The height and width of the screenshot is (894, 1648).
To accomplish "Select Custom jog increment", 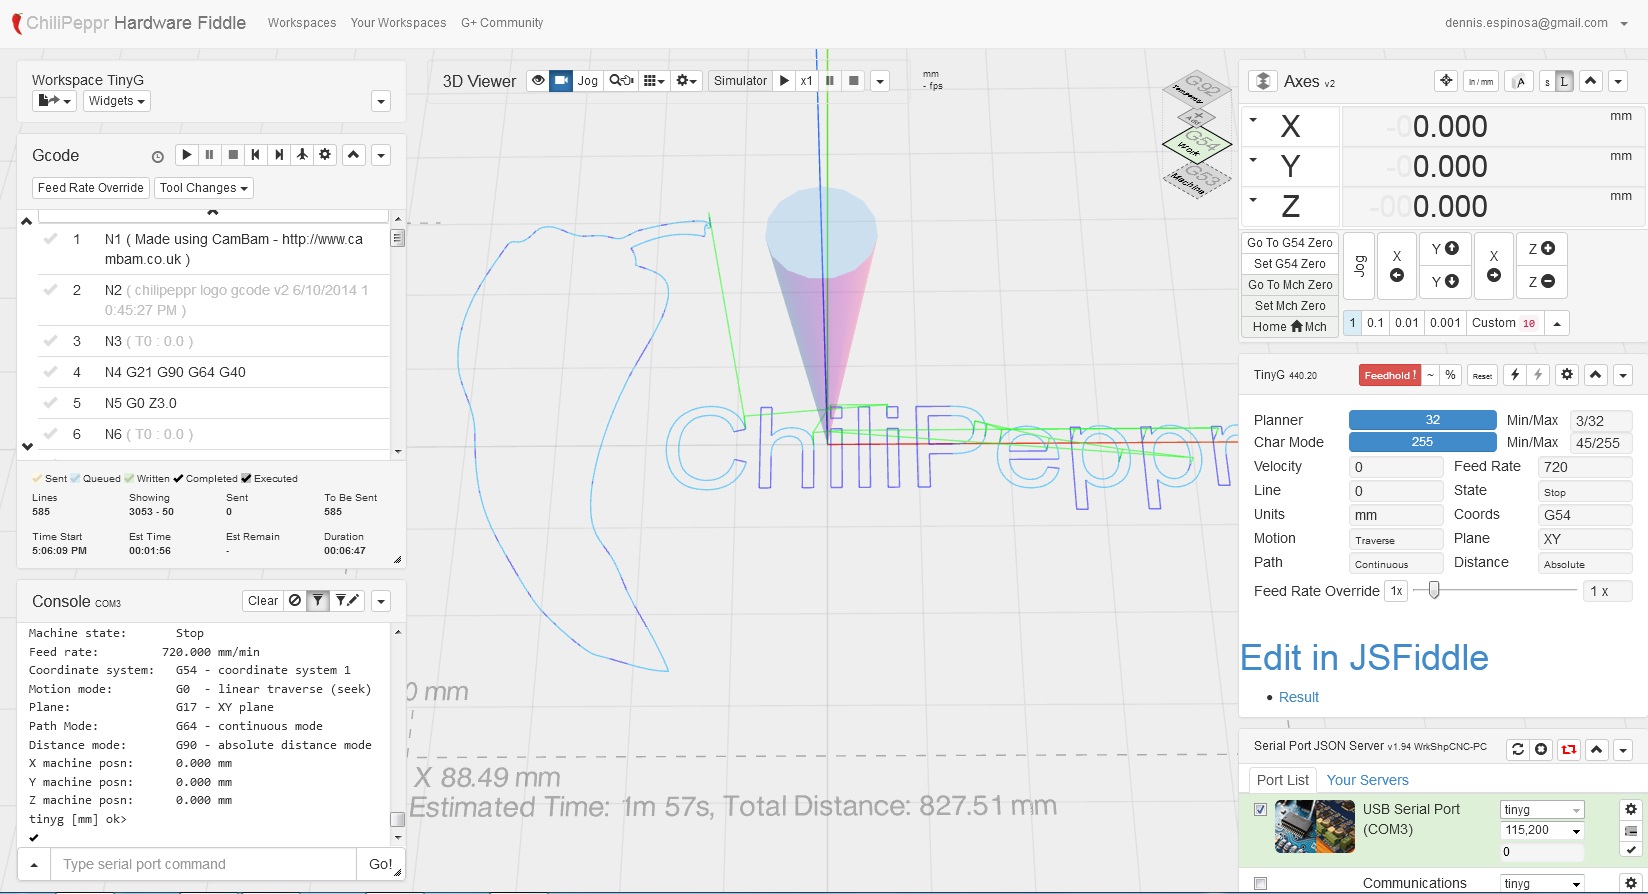I will [1504, 323].
